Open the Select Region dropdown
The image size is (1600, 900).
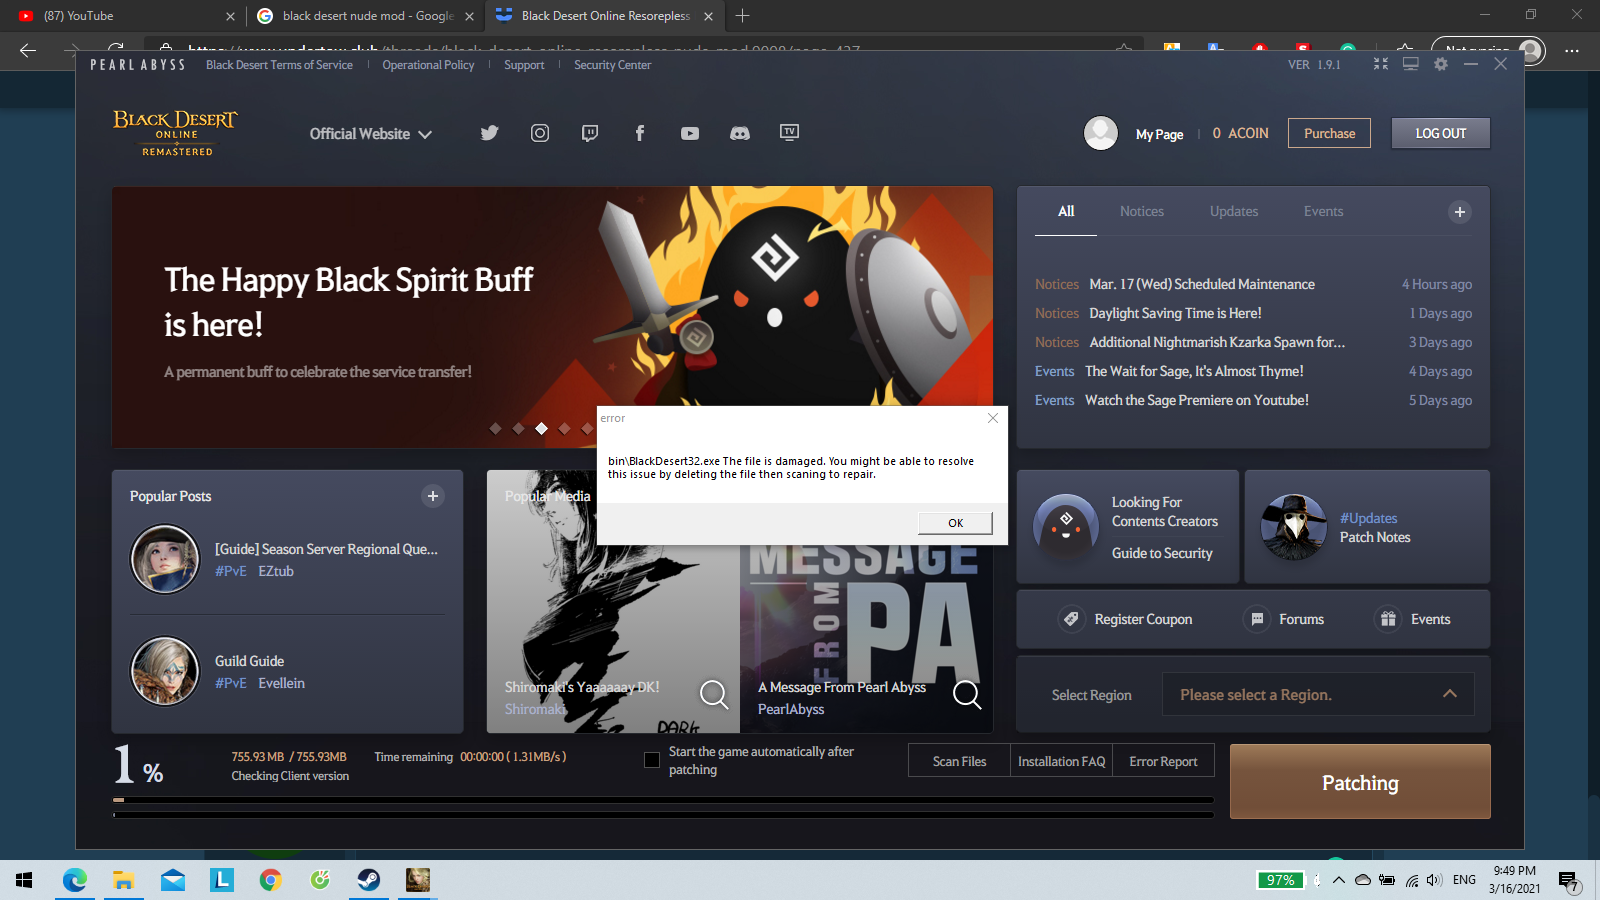tap(1317, 695)
